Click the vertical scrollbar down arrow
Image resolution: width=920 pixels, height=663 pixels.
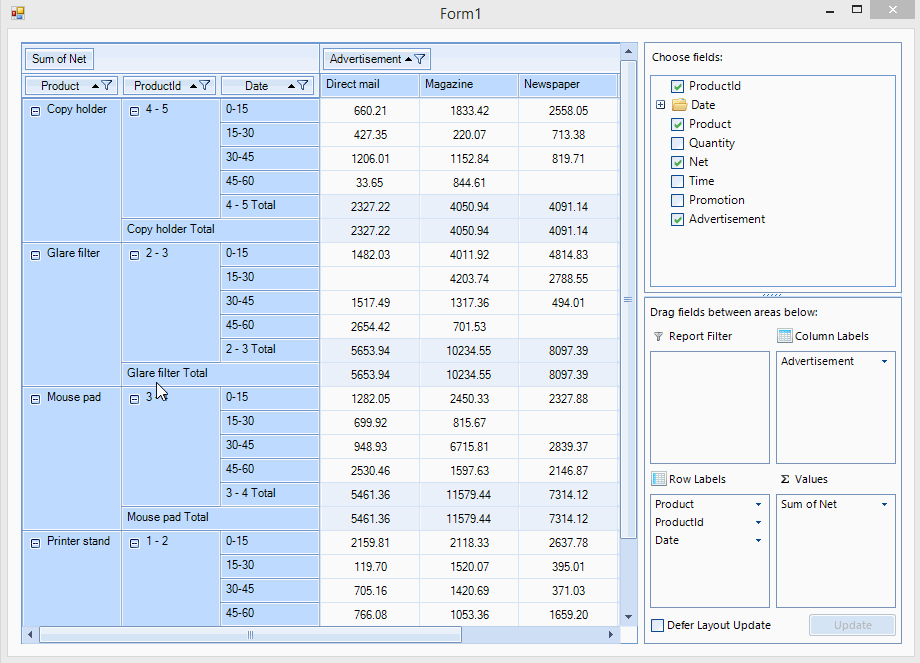(628, 616)
